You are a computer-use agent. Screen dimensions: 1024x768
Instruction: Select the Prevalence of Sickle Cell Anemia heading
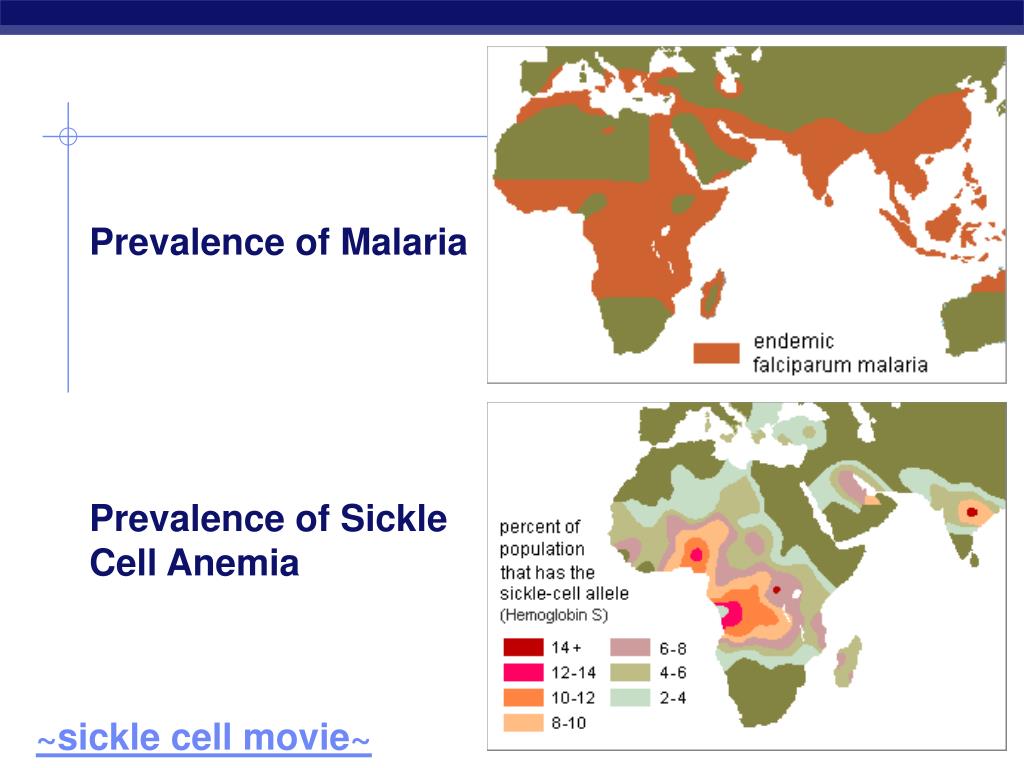[x=268, y=541]
